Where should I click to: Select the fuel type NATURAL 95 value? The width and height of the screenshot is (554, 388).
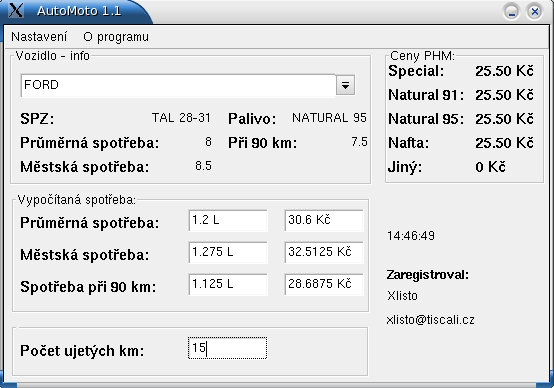329,118
